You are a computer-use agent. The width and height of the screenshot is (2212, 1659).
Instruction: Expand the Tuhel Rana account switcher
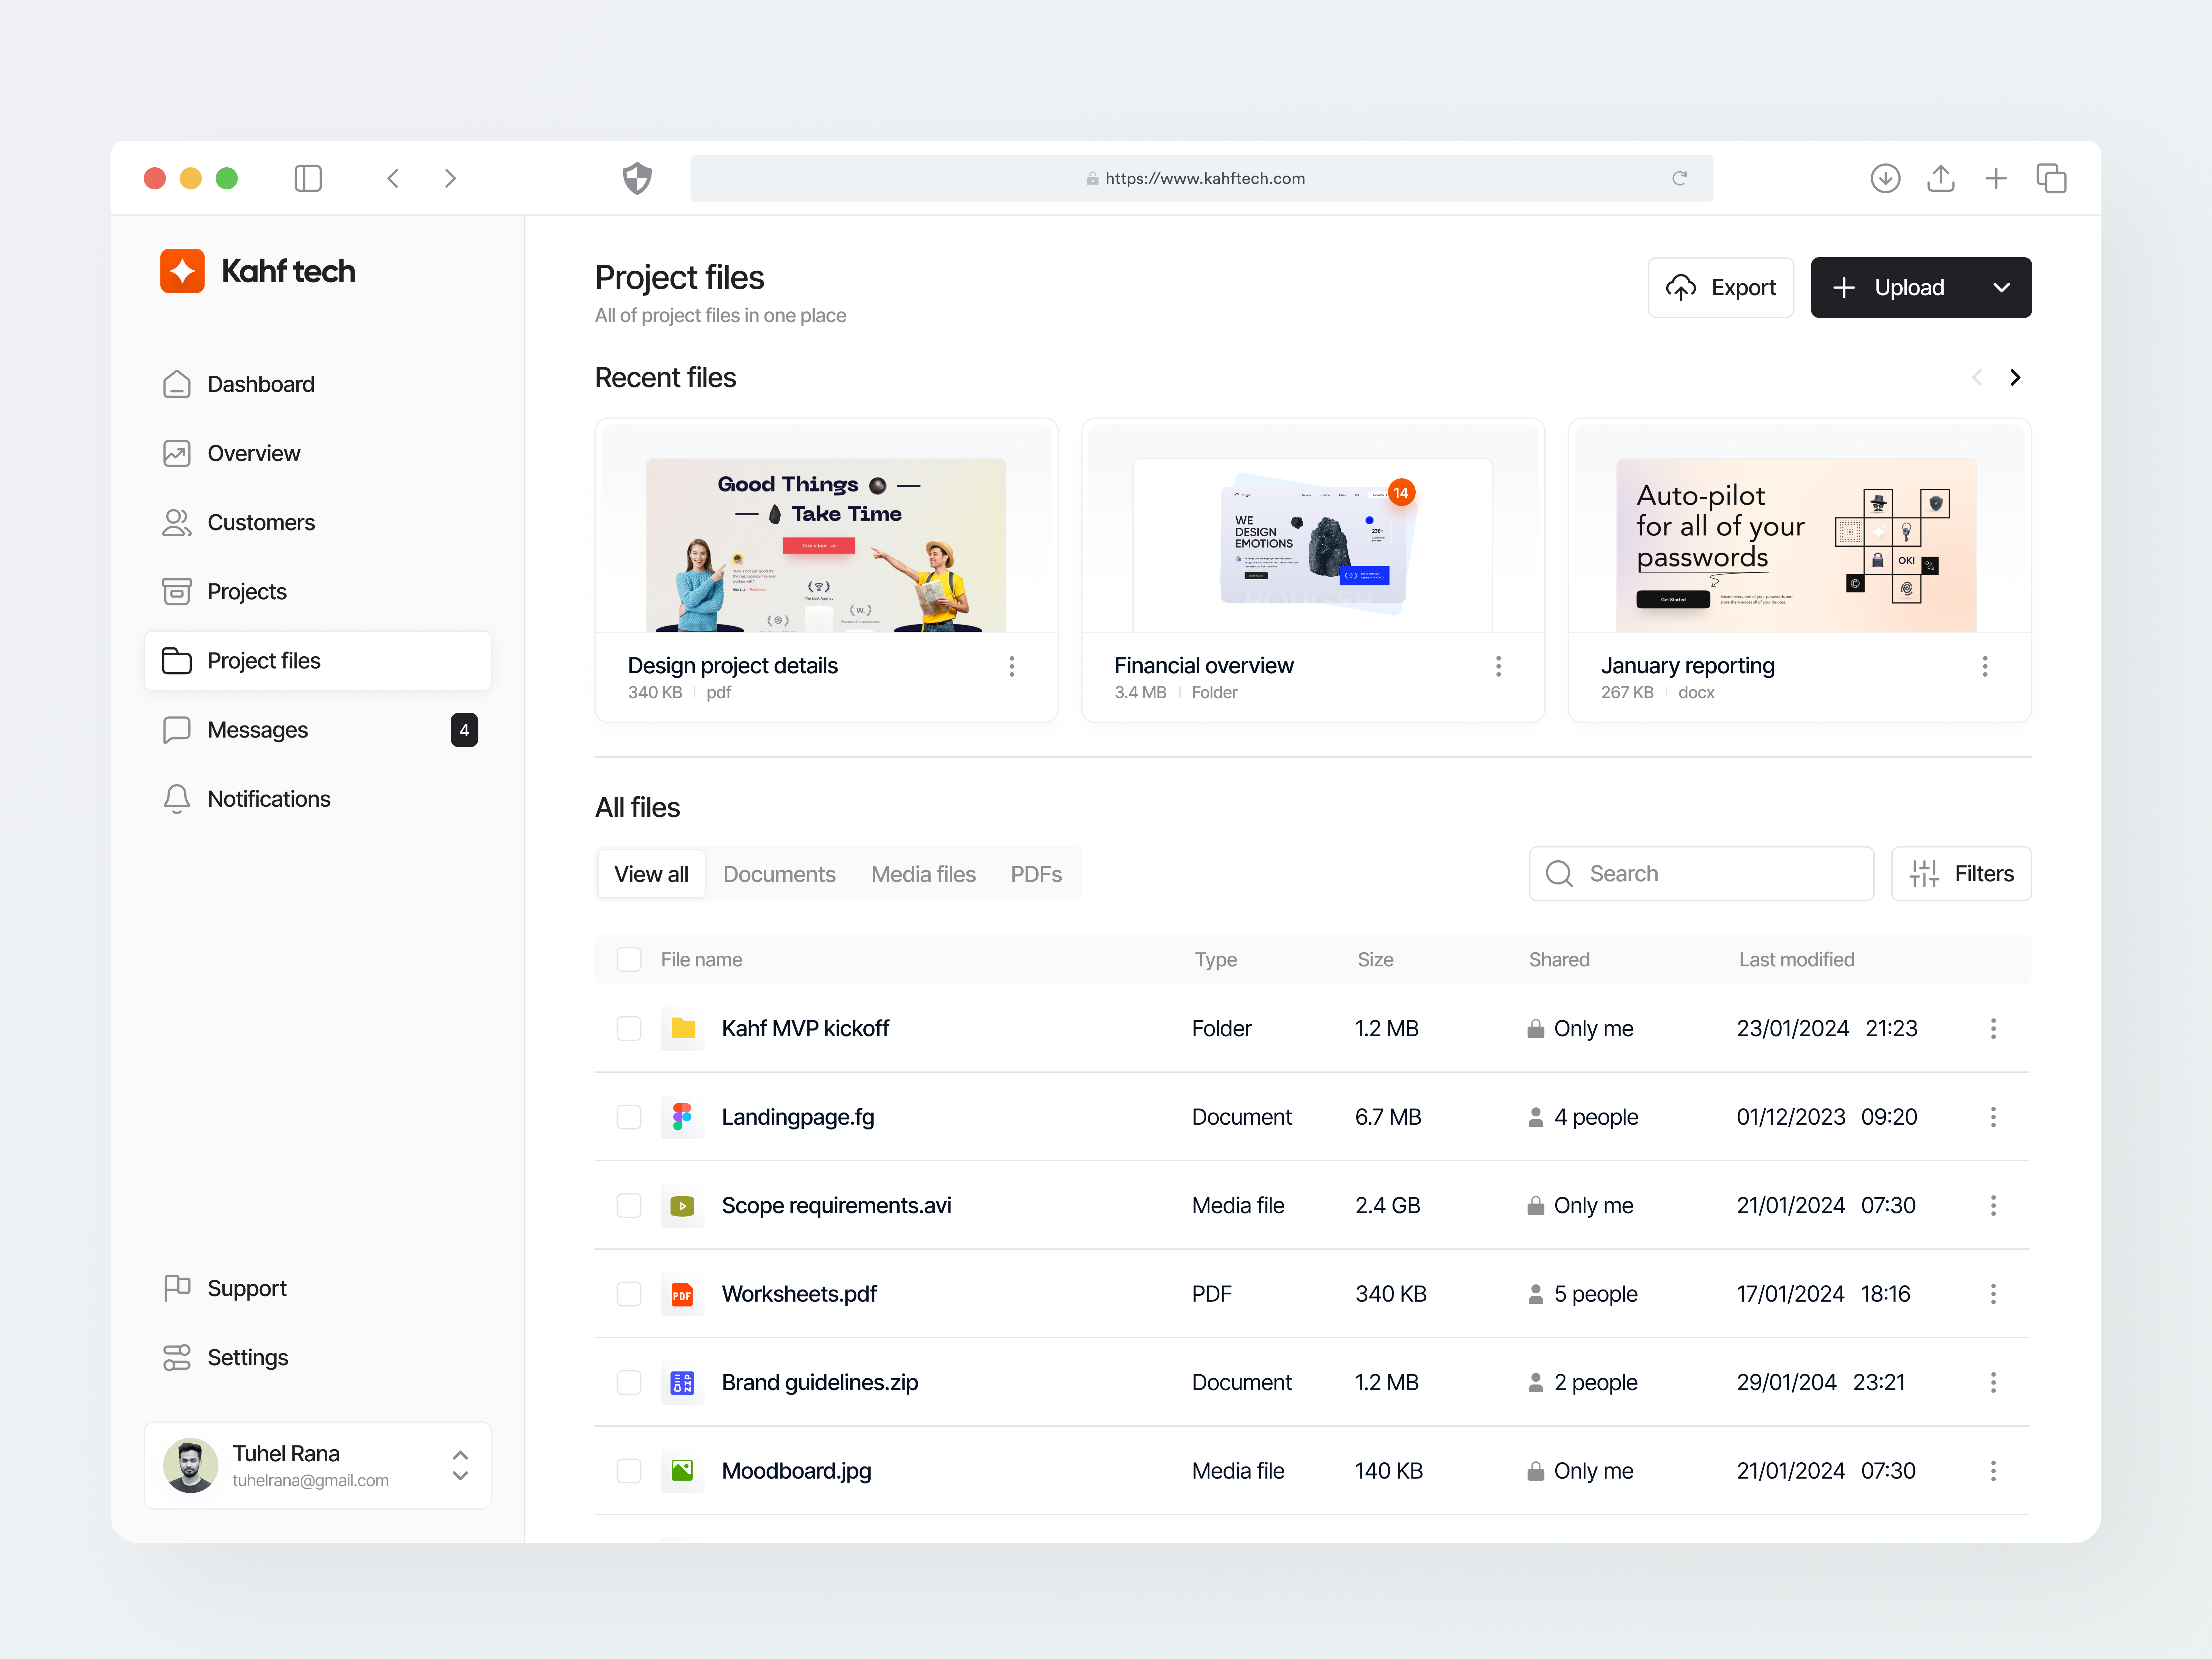[x=460, y=1465]
